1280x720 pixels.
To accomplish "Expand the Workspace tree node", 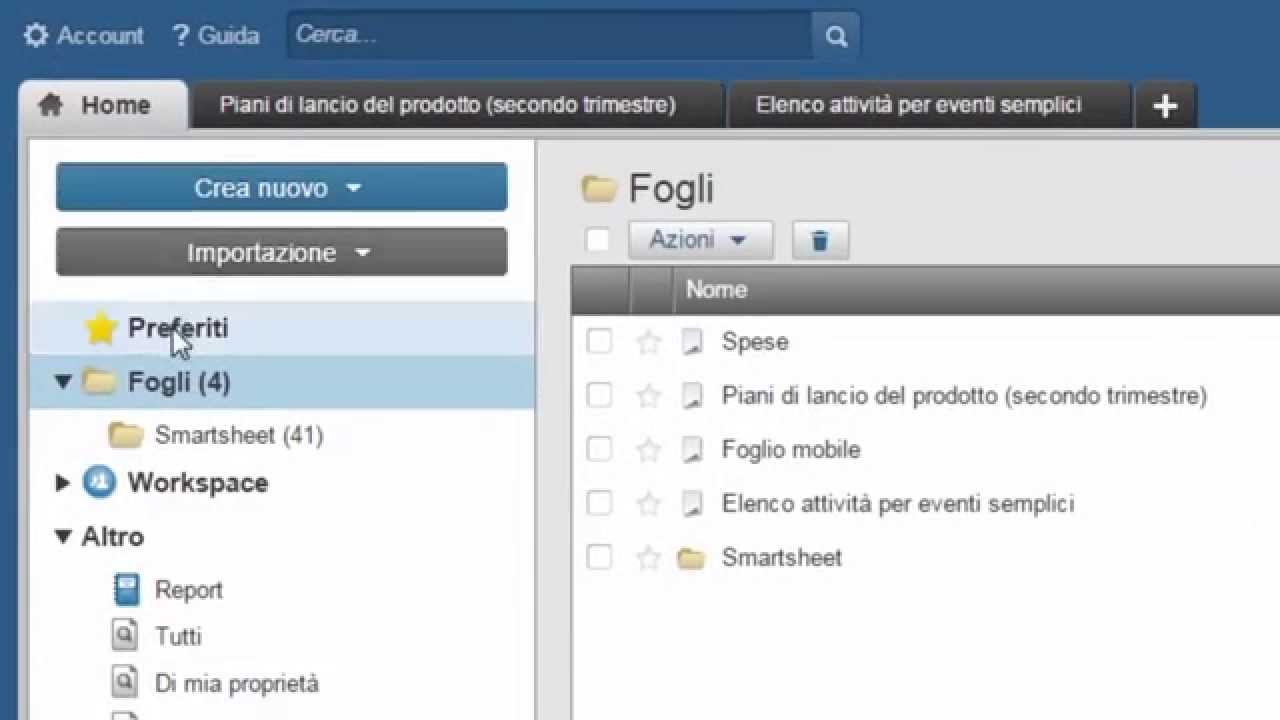I will [63, 483].
